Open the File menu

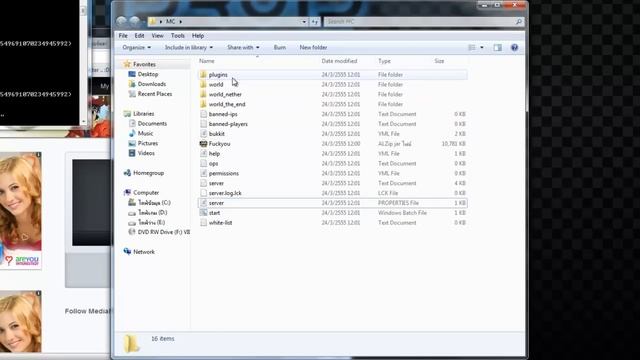[x=123, y=36]
